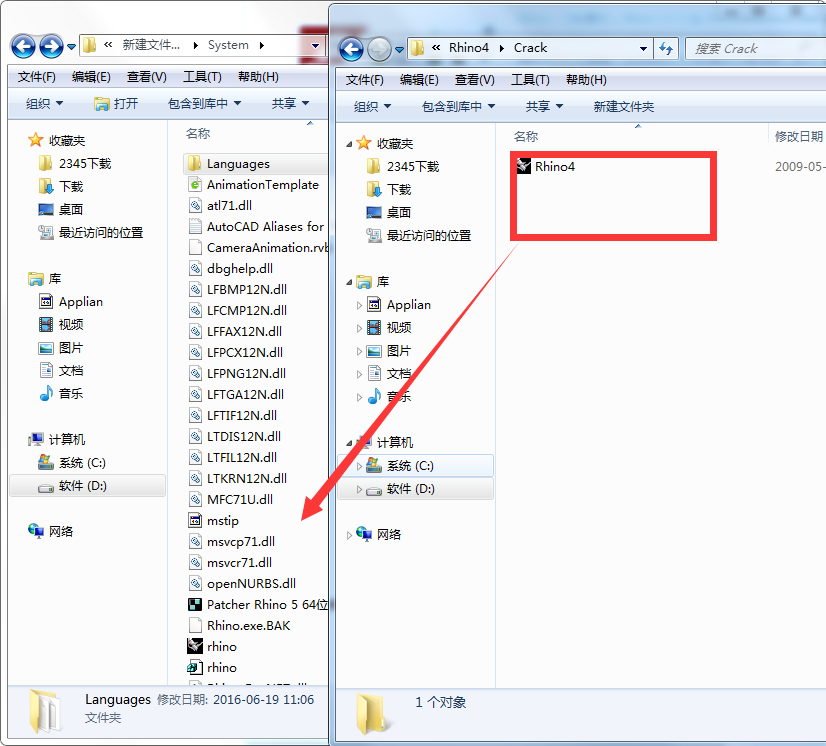Open 工具(T) menu in the Crack window
Screen dimensions: 826x746
pos(530,80)
